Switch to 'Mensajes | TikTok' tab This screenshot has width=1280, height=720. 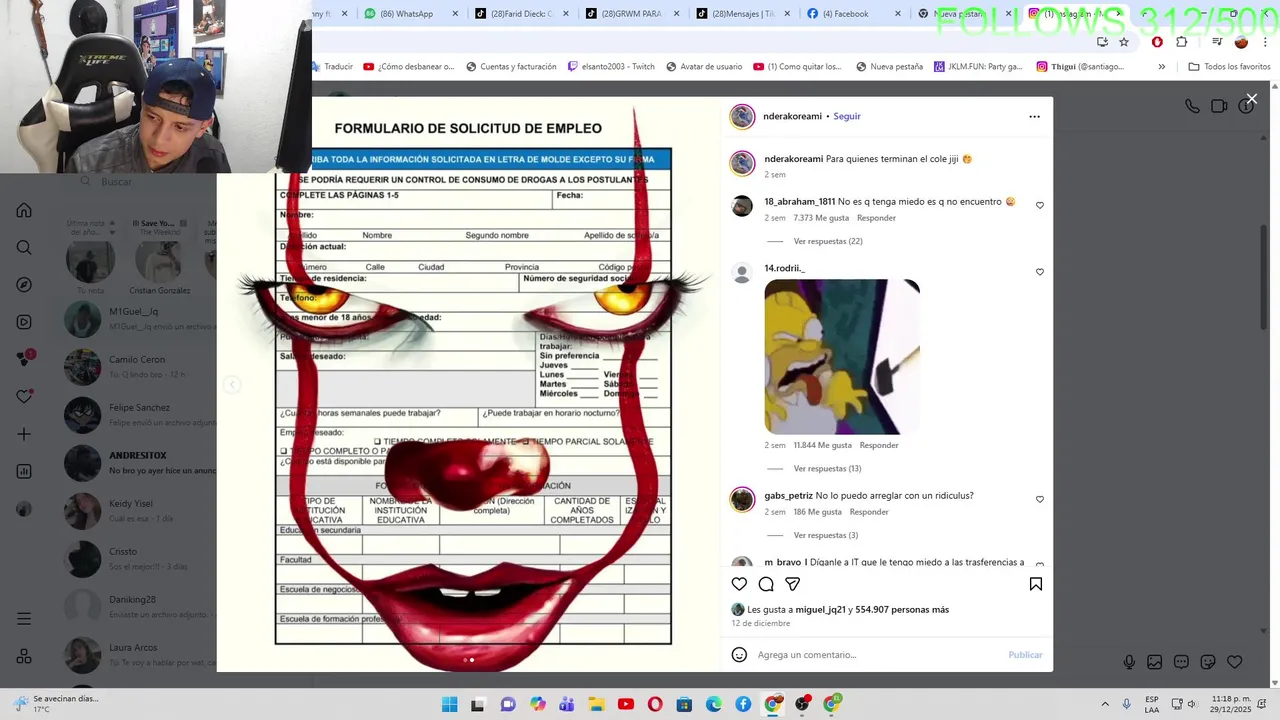click(742, 14)
